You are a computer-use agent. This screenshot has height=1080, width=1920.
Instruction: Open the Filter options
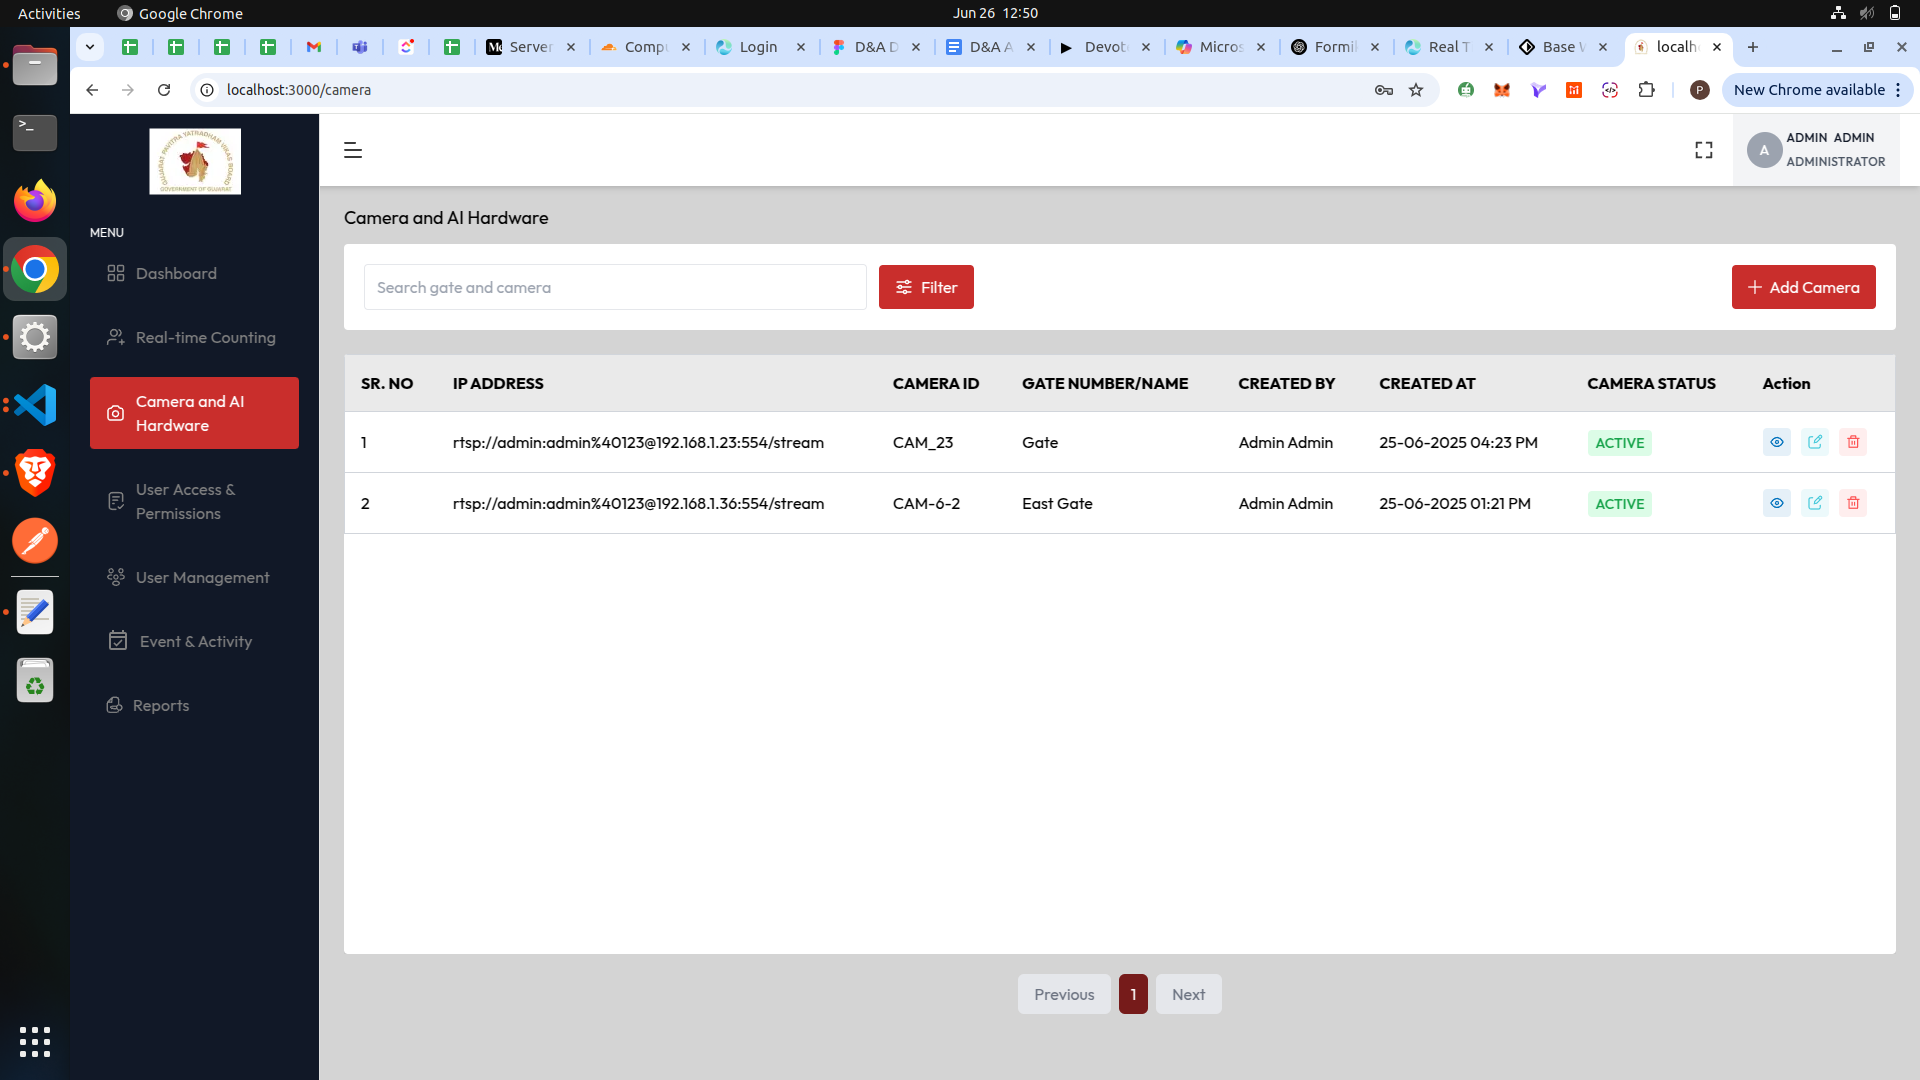(x=926, y=287)
